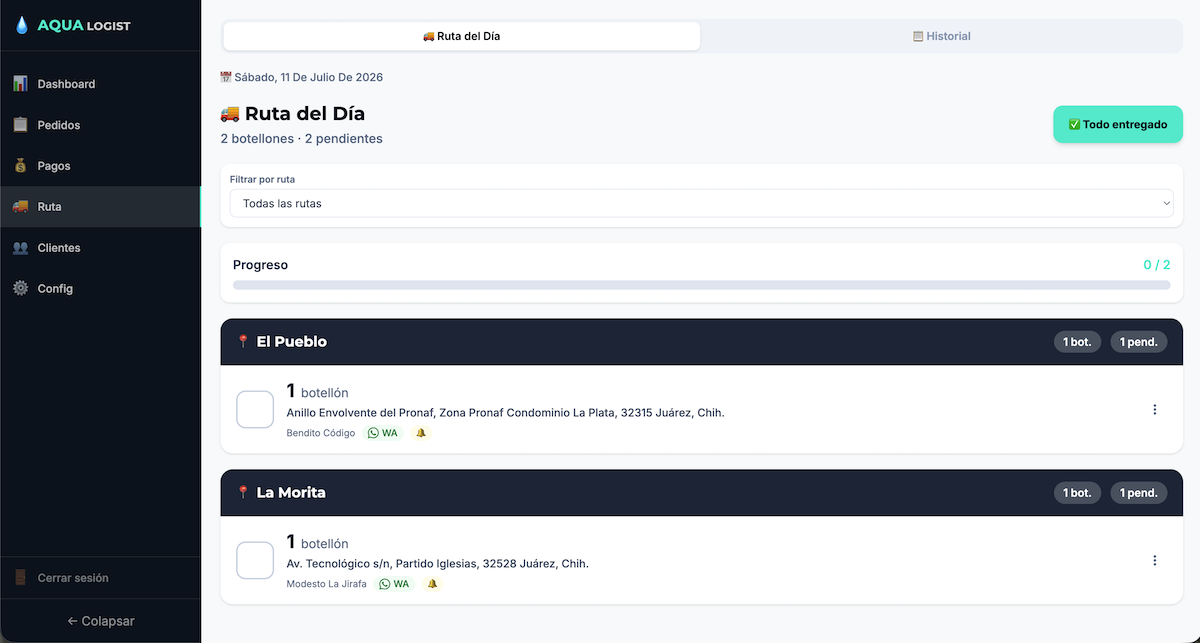Click the El Pueblo route header
The width and height of the screenshot is (1200, 643).
coord(701,342)
